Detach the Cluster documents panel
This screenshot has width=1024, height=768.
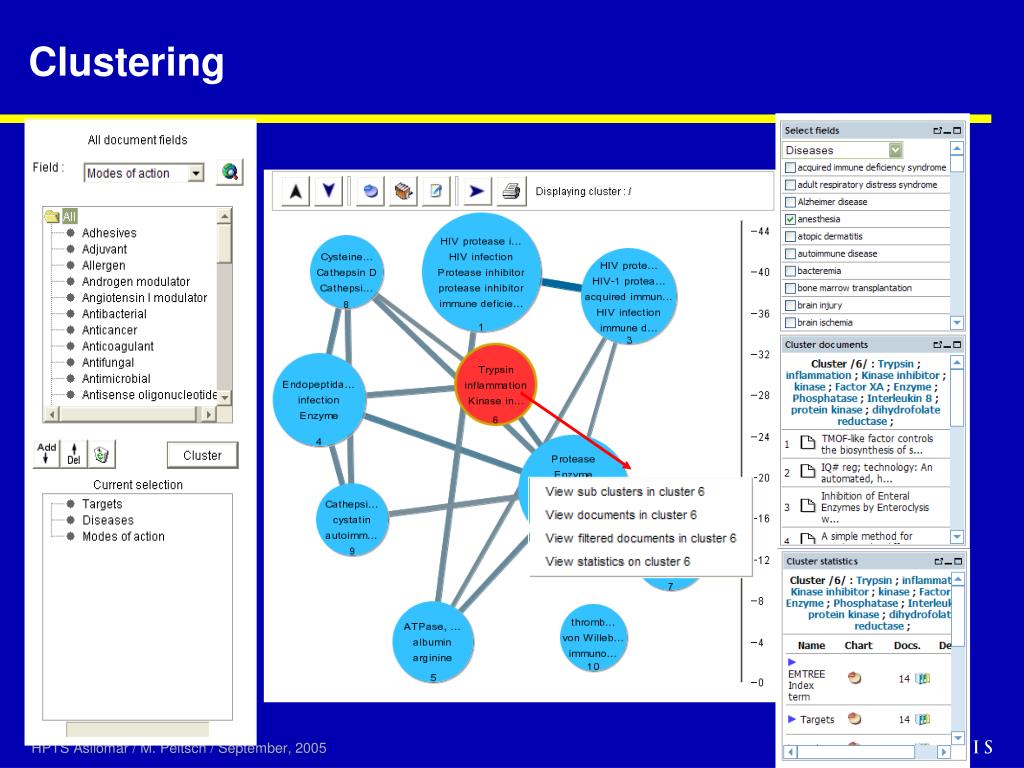coord(937,345)
